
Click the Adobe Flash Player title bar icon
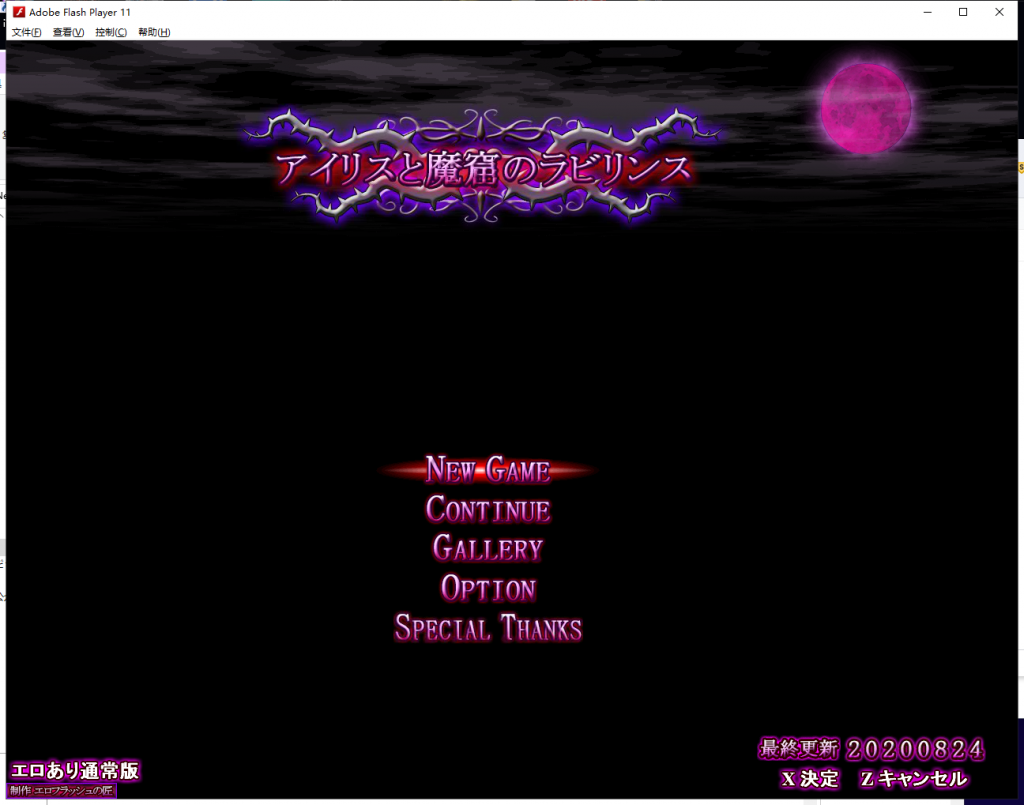click(x=17, y=12)
